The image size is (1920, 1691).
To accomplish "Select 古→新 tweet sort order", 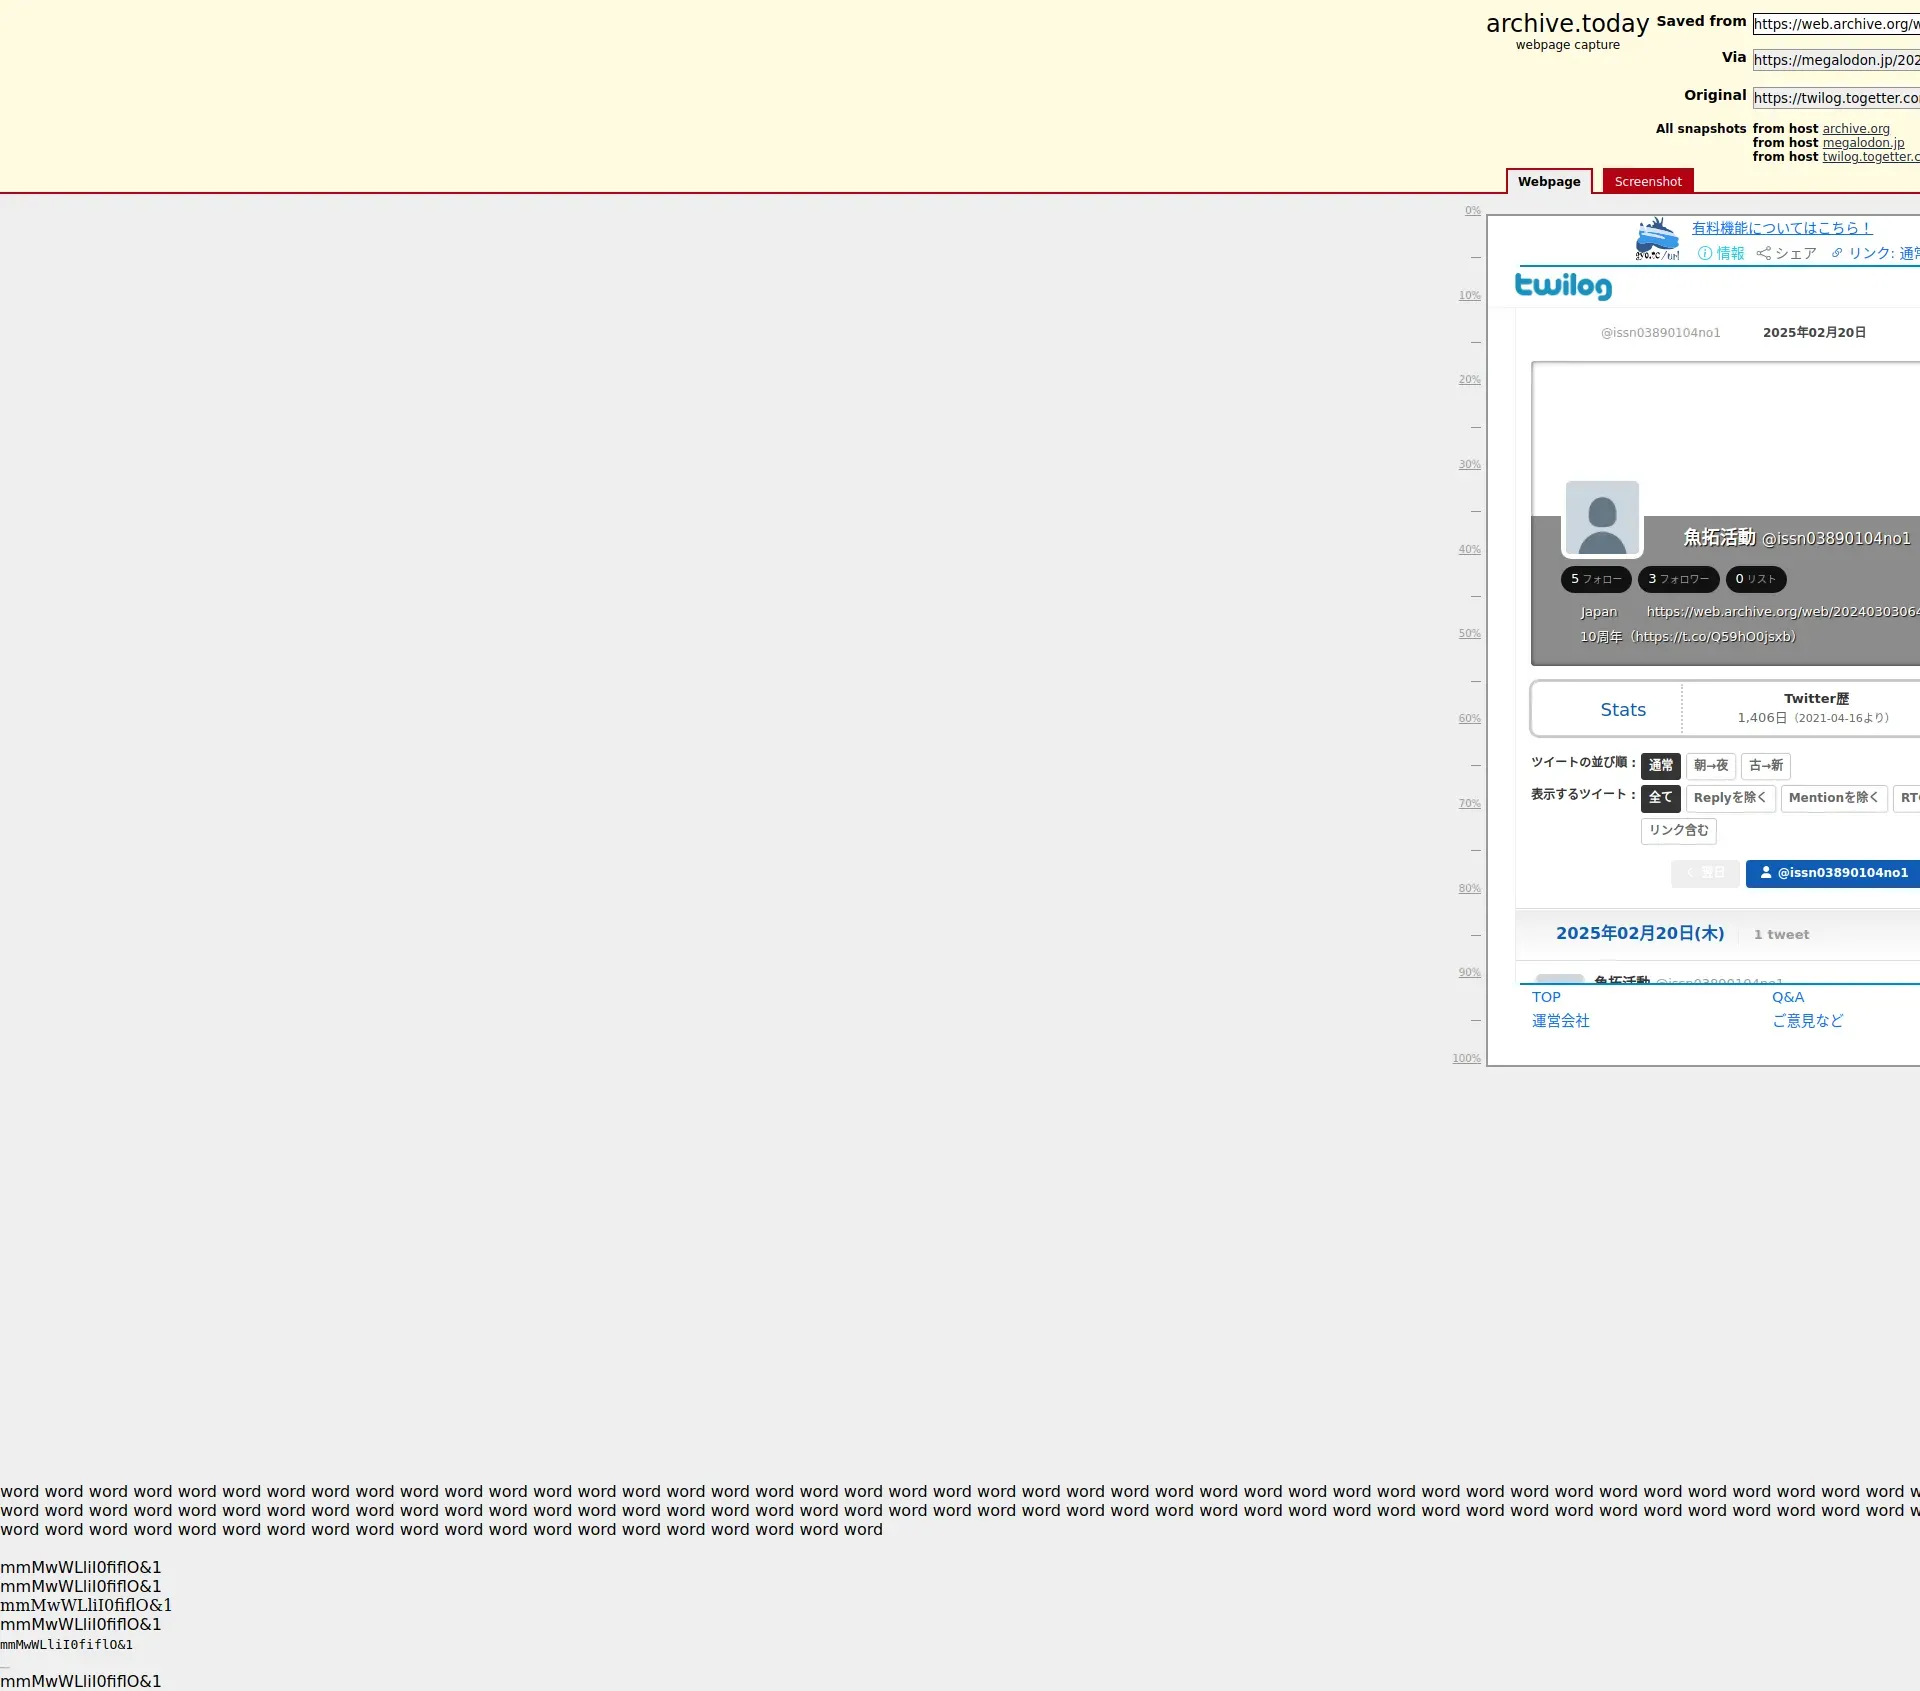I will [1765, 766].
